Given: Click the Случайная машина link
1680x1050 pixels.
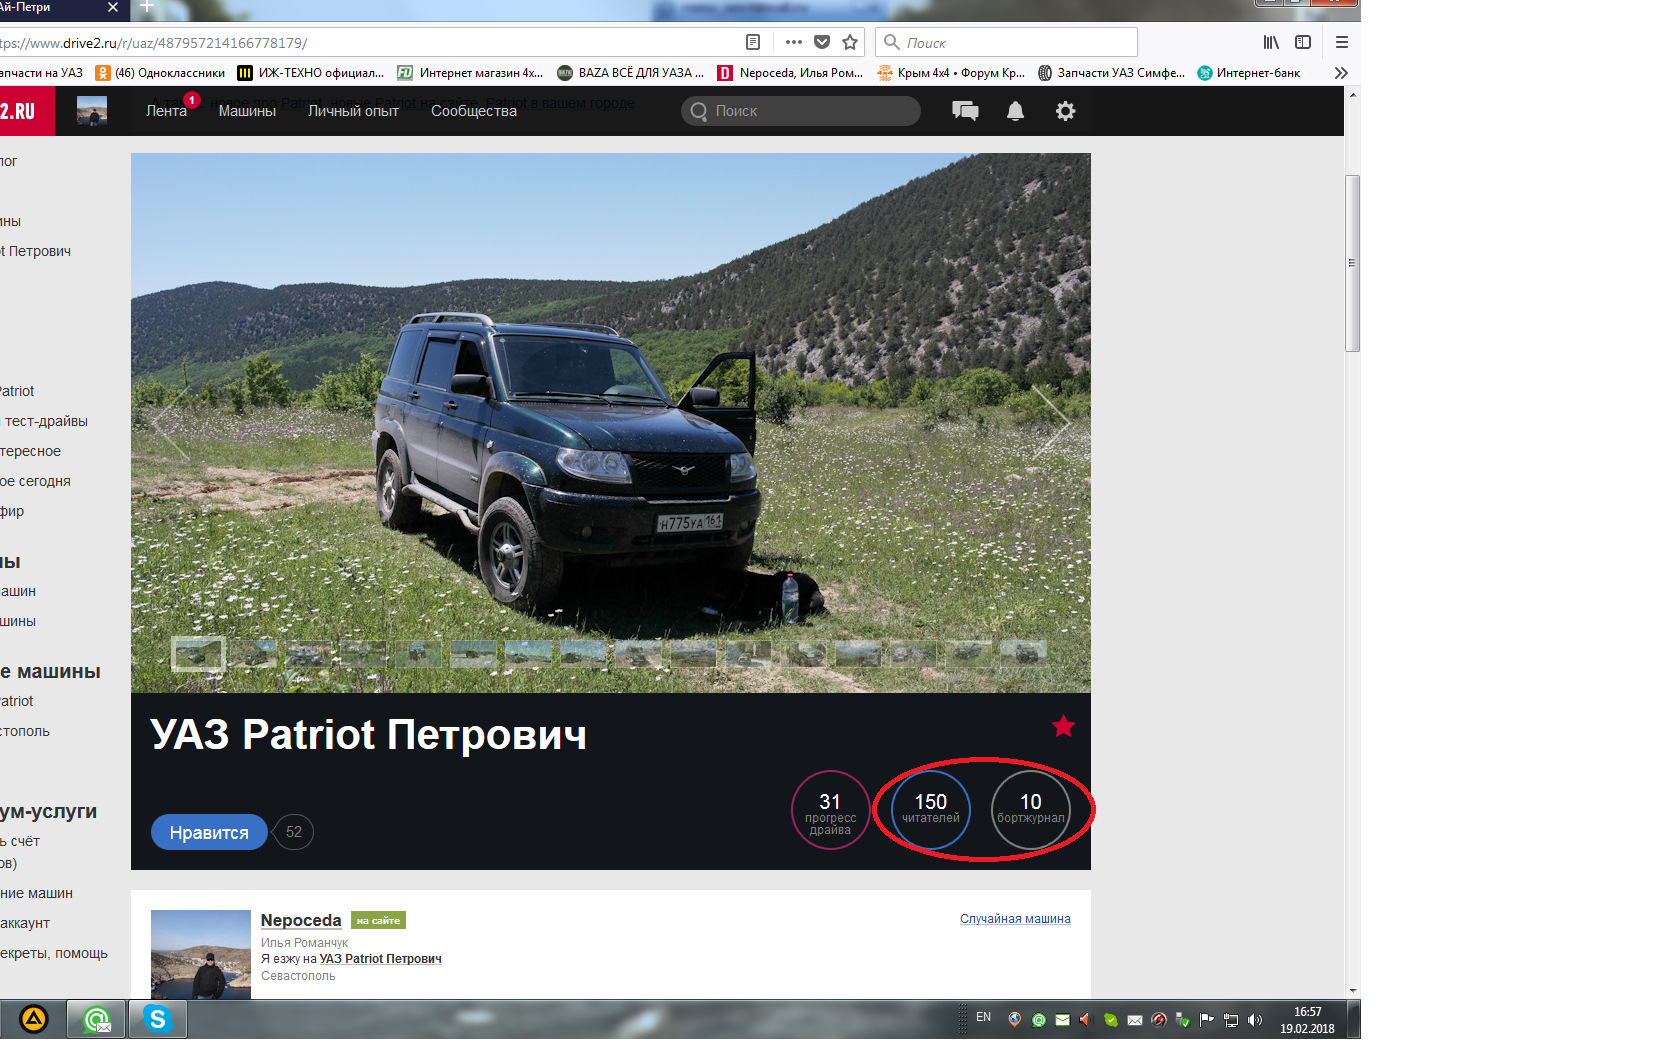Looking at the screenshot, I should click(x=1015, y=919).
